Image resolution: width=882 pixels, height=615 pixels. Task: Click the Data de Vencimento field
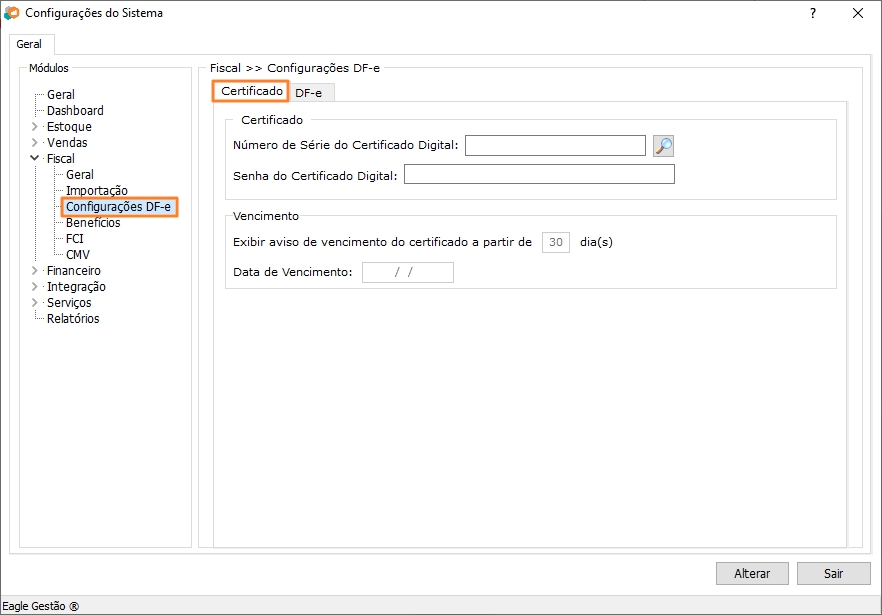(407, 272)
